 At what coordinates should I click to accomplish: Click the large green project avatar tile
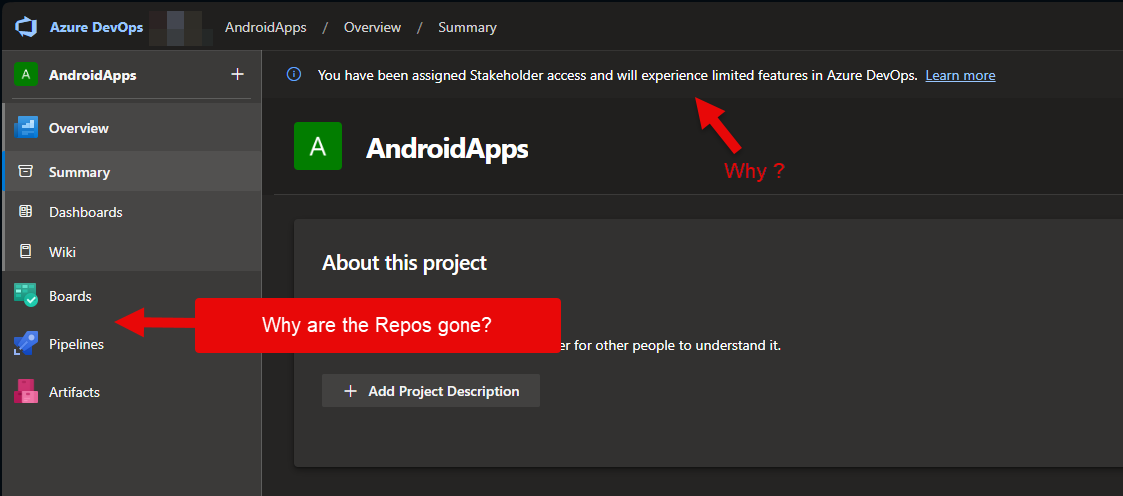[x=318, y=146]
